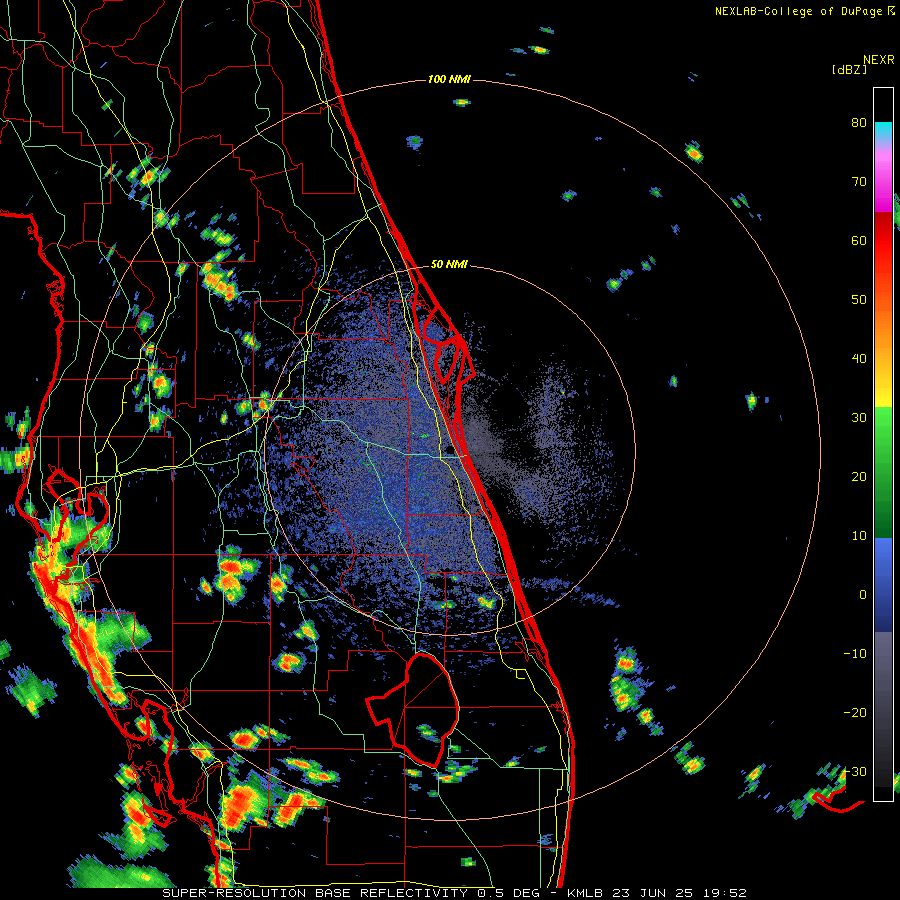The image size is (900, 900).
Task: Click the 0 value on the dBZ scale
Action: click(863, 595)
